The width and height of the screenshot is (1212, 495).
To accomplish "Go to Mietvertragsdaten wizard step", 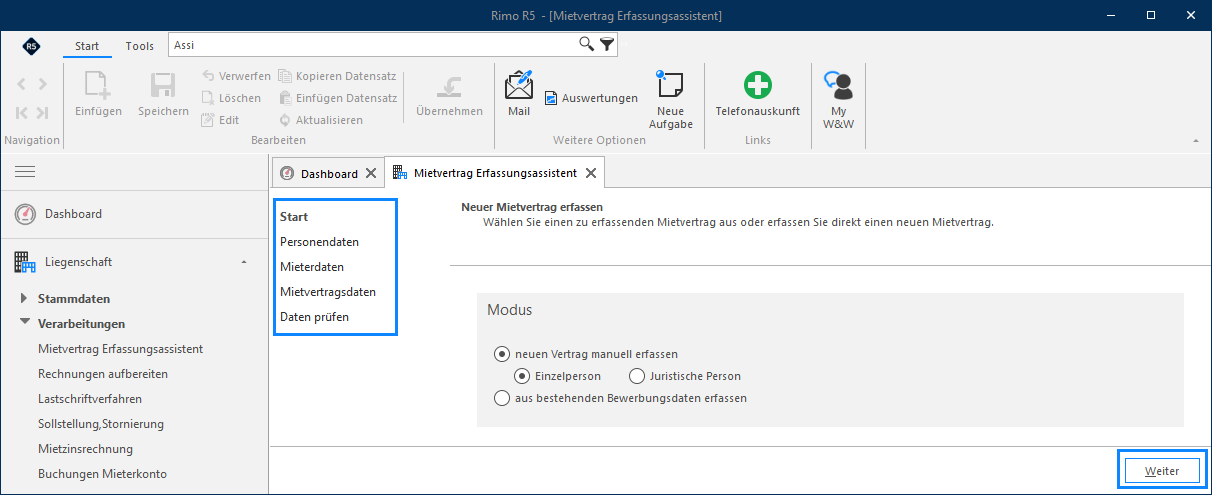I will [x=328, y=292].
